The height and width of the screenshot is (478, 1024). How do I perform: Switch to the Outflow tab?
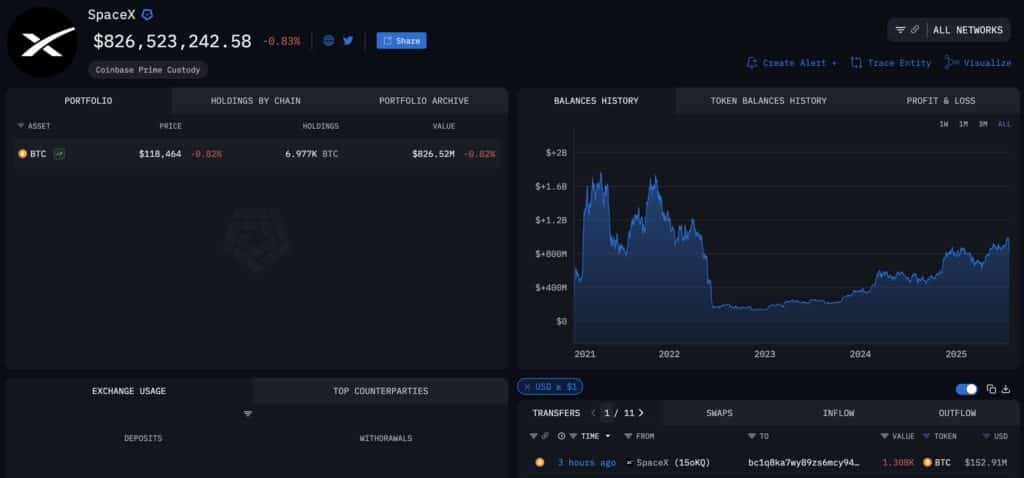tap(957, 413)
